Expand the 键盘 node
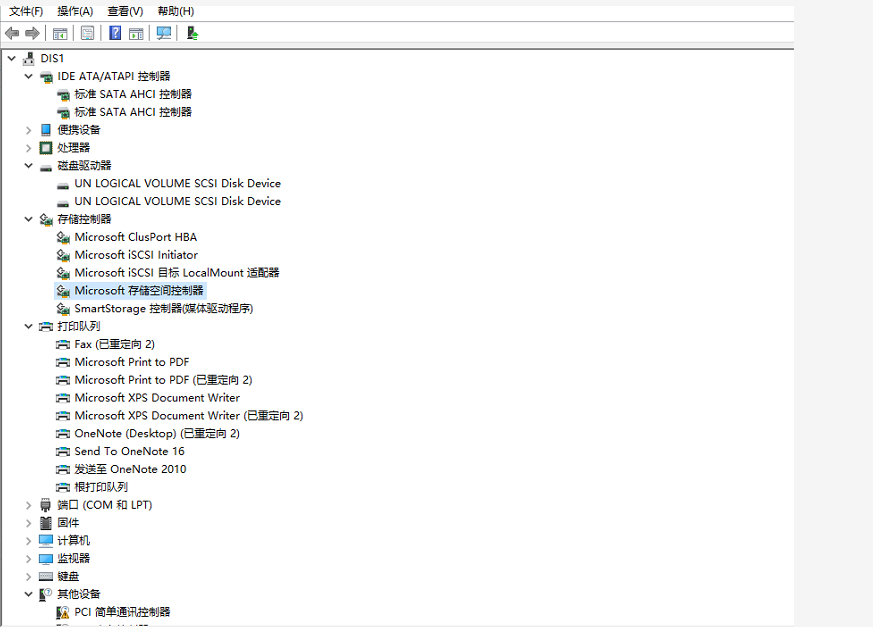 [x=28, y=577]
